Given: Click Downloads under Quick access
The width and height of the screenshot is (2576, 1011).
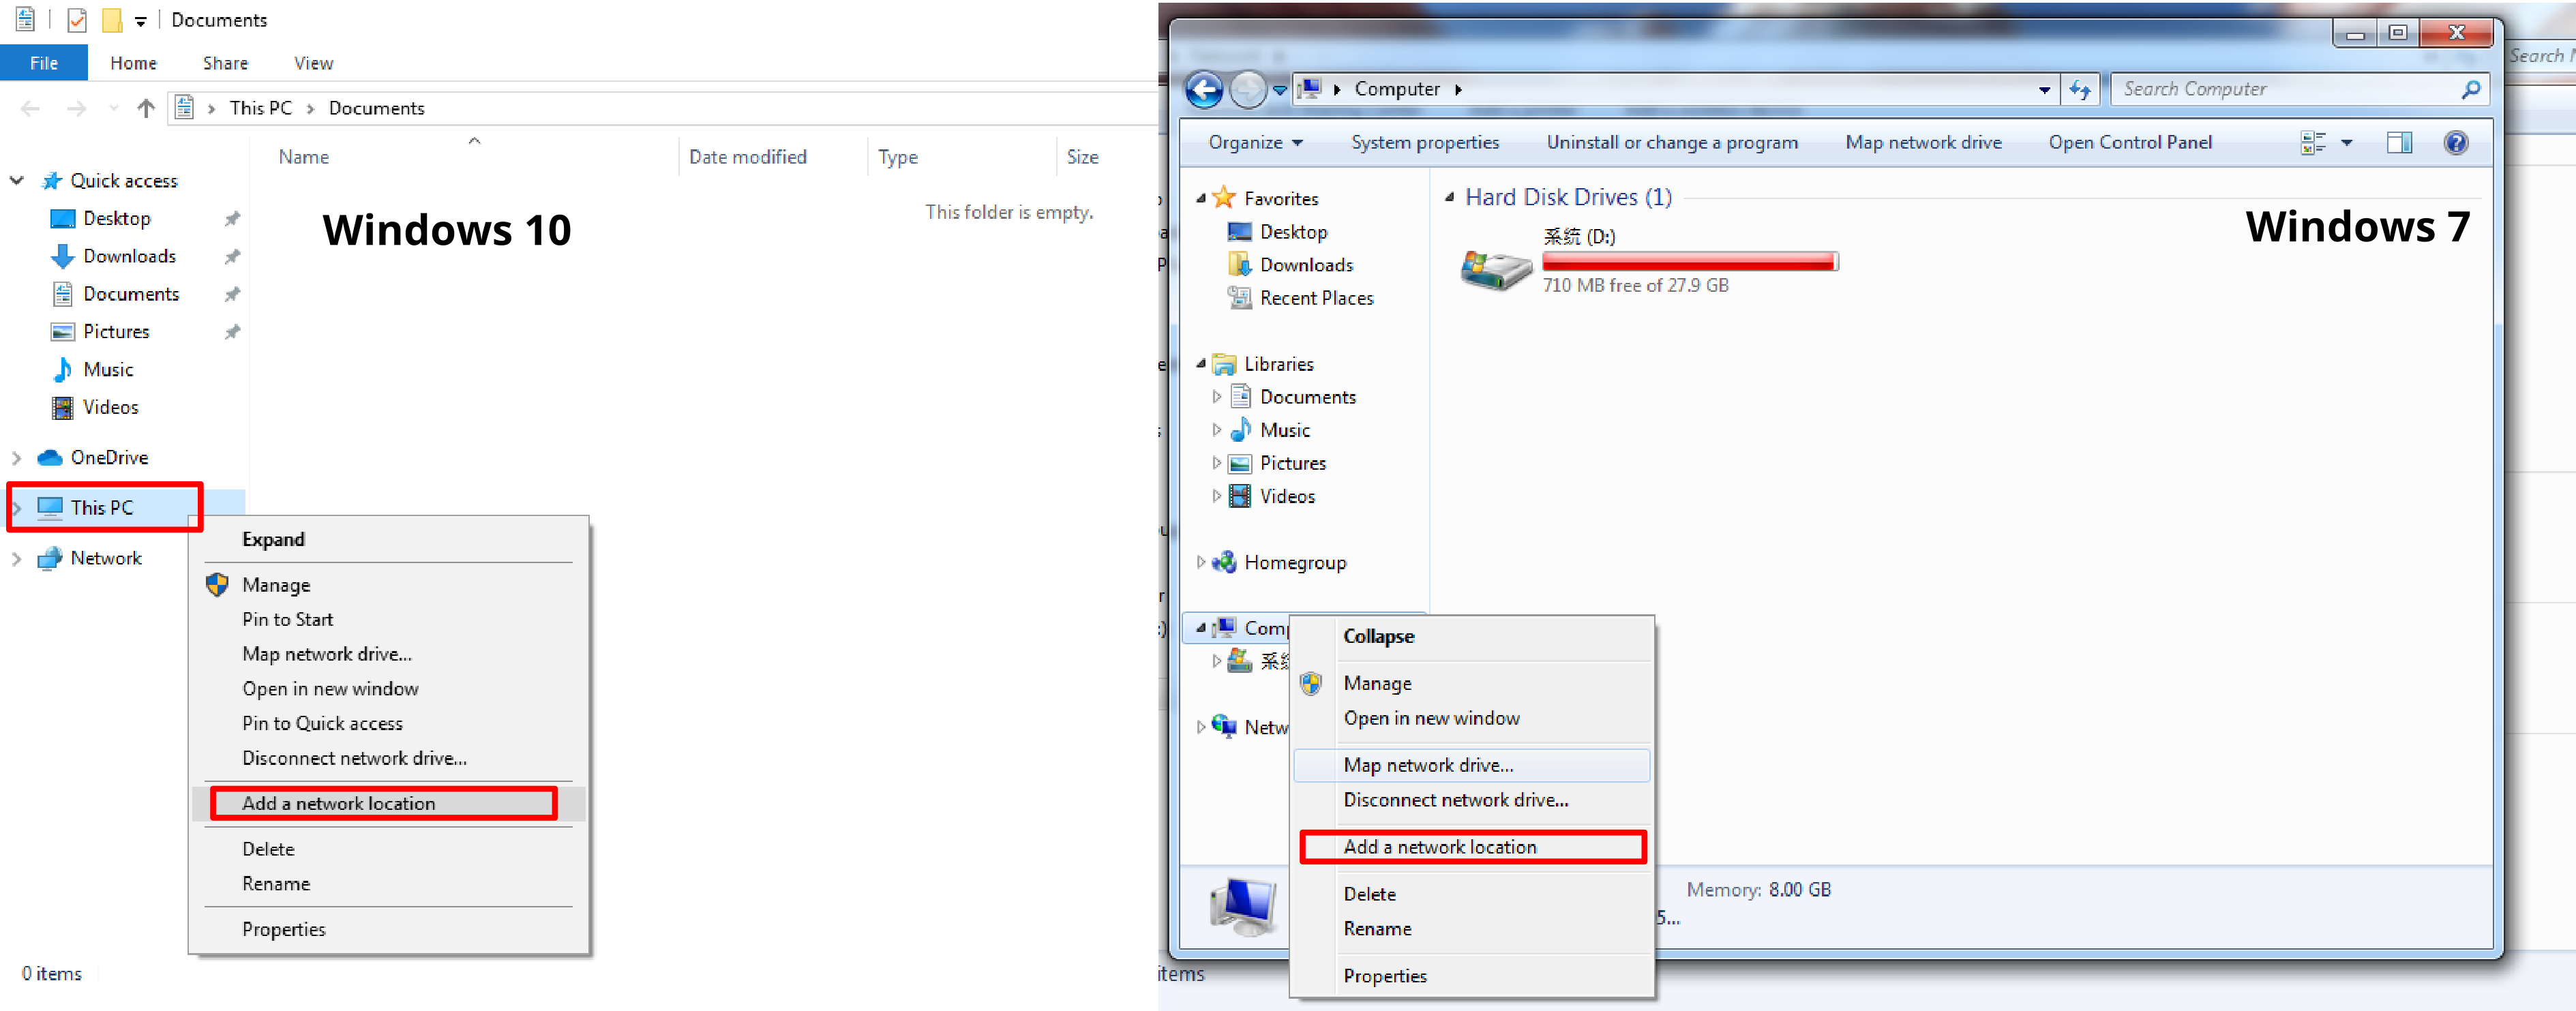Looking at the screenshot, I should (x=129, y=256).
